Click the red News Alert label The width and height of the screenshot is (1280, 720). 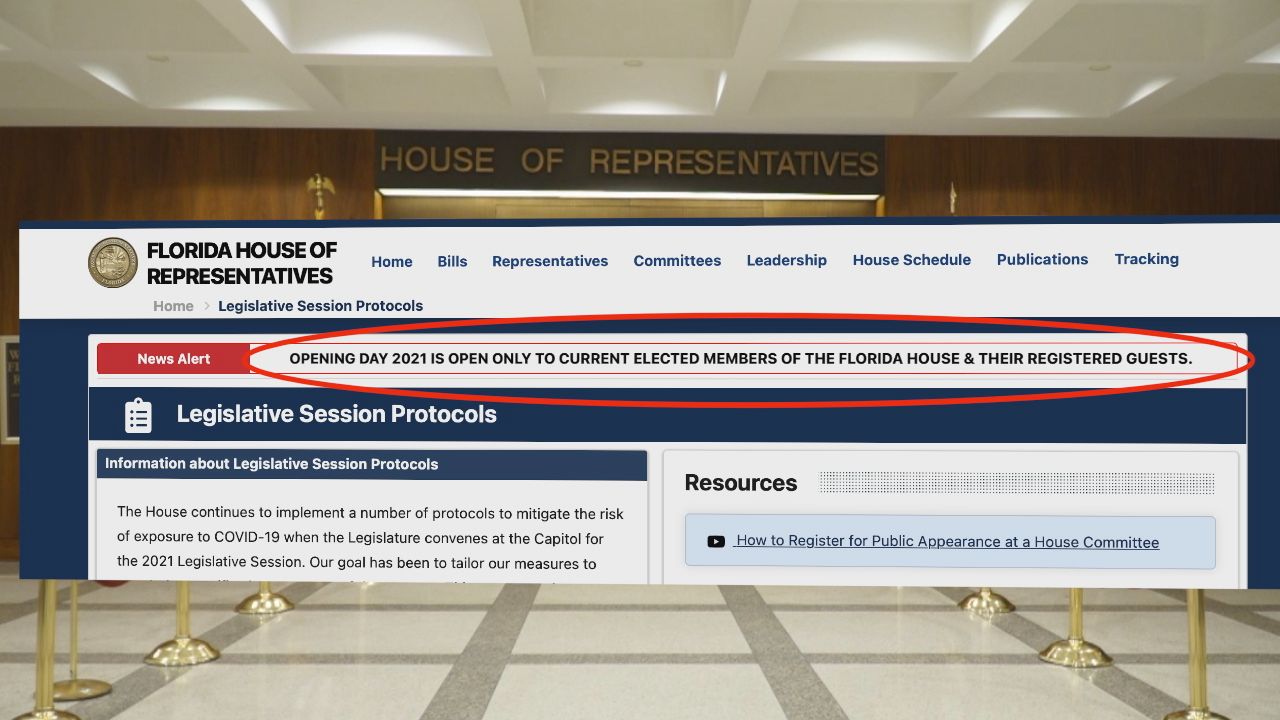coord(173,359)
